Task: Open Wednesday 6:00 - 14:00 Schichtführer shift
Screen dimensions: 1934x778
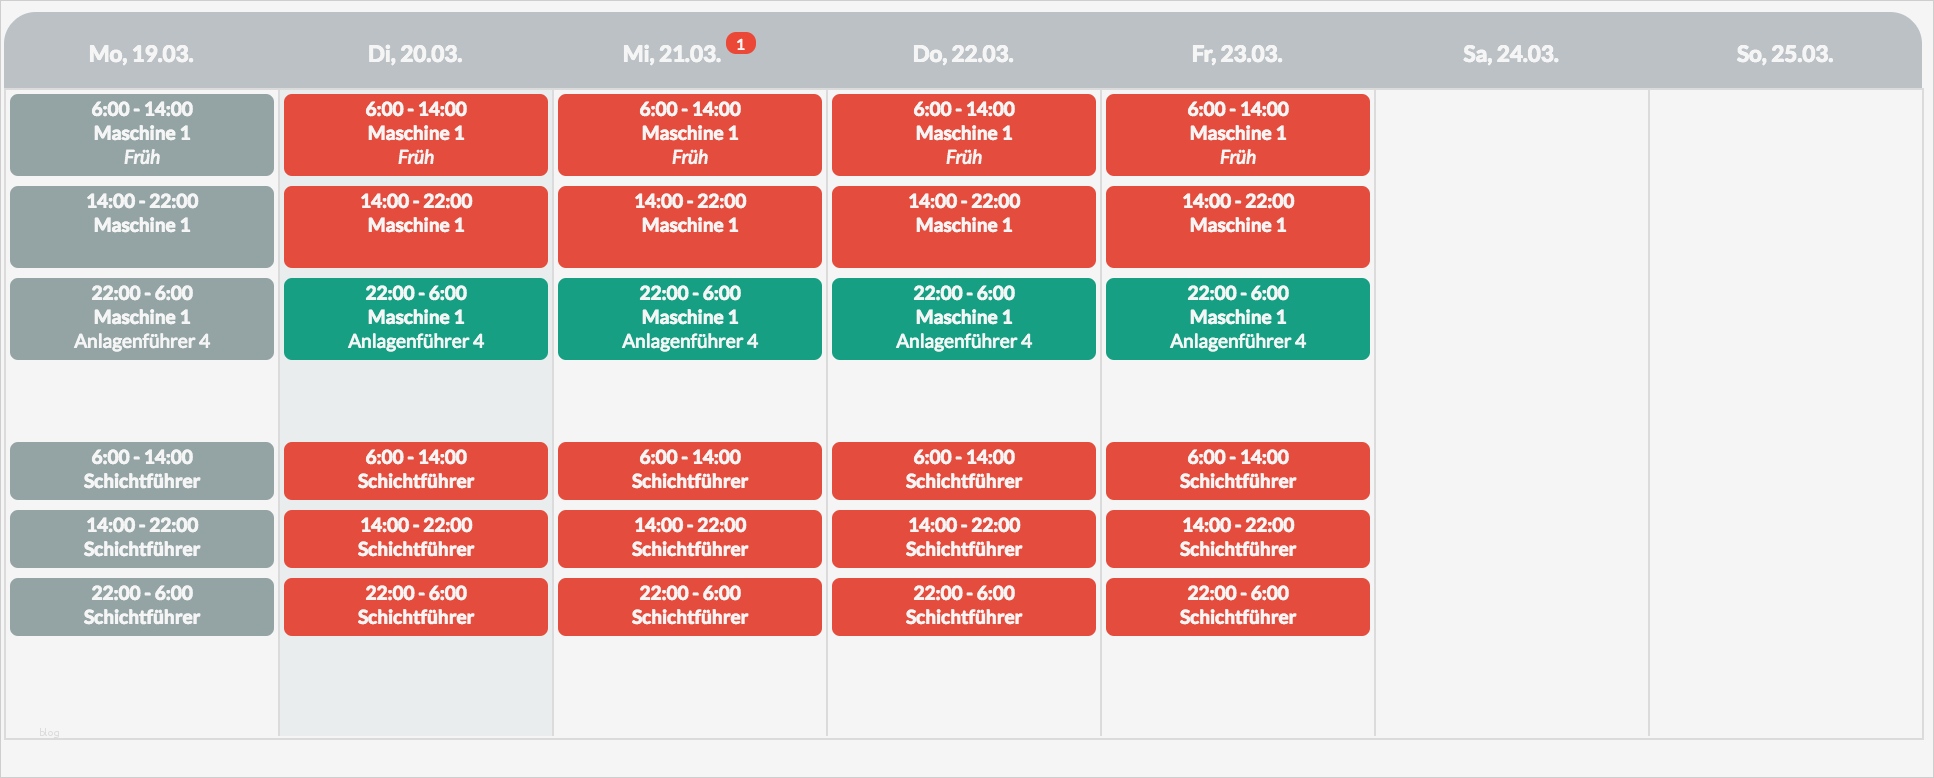Action: click(690, 471)
